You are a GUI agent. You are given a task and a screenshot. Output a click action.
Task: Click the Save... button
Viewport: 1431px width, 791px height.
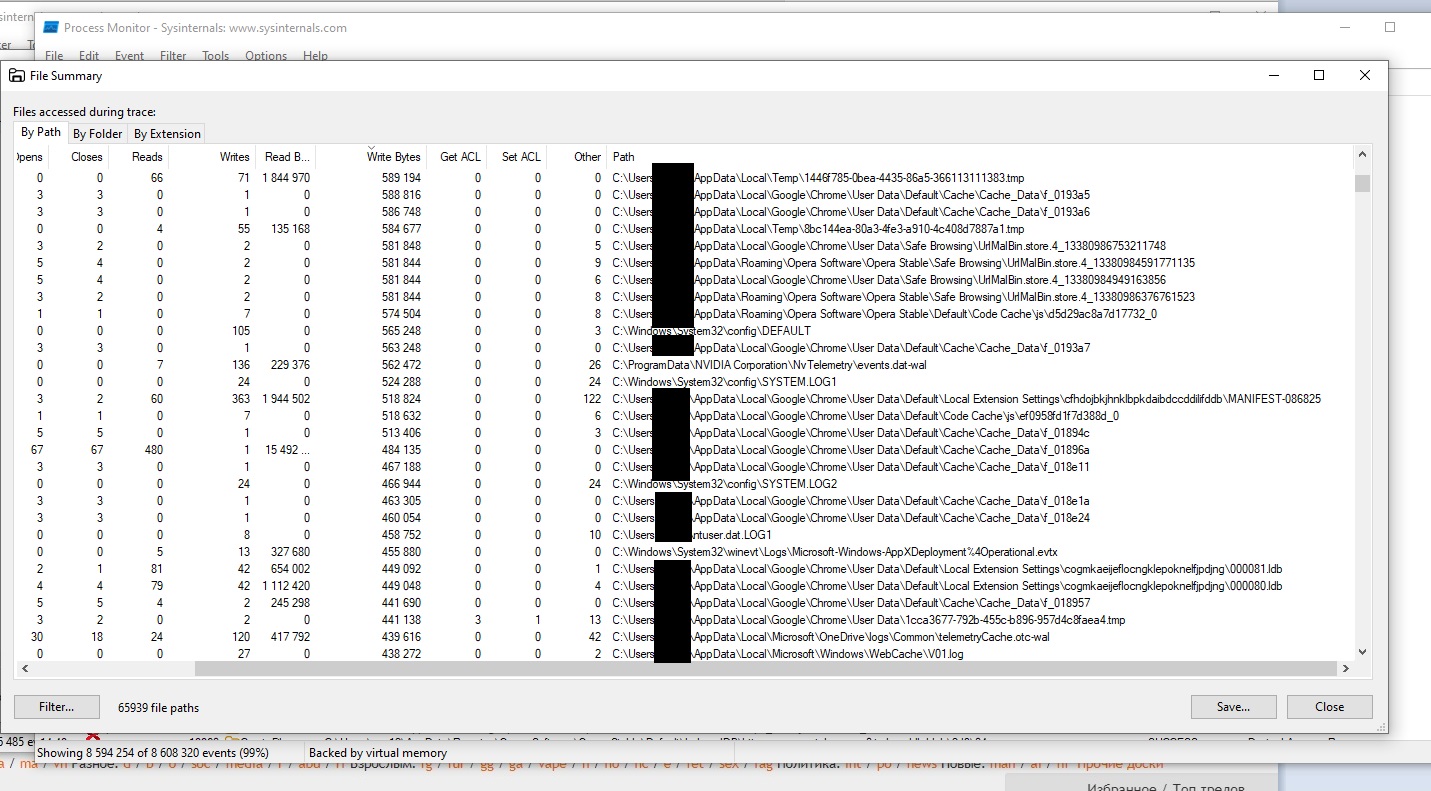(1233, 707)
